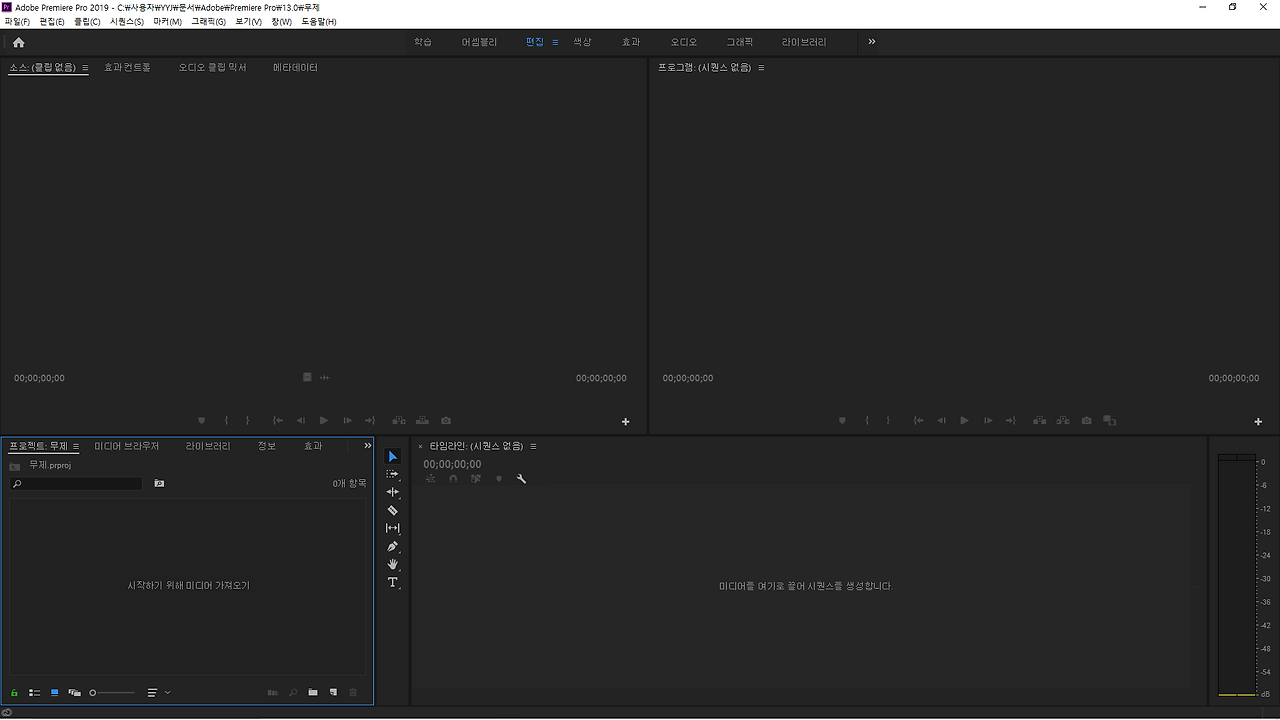
Task: Toggle insert sequences as nests button
Action: (430, 479)
